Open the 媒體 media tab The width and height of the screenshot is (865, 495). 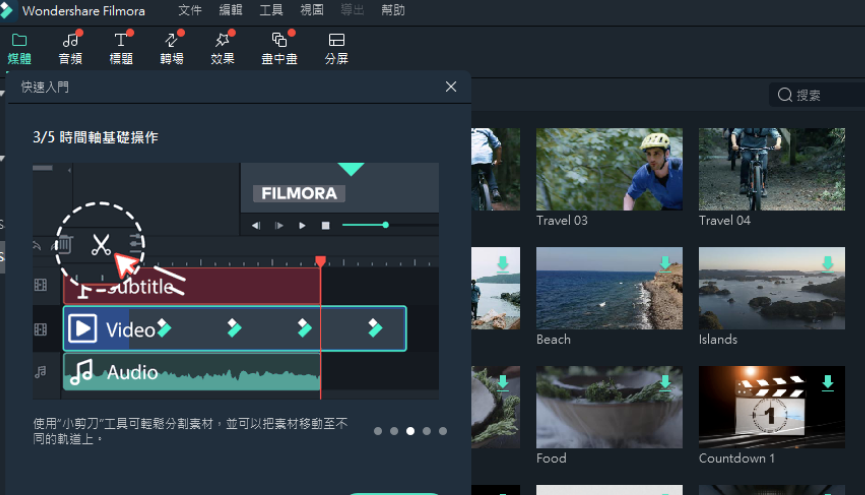tap(19, 49)
